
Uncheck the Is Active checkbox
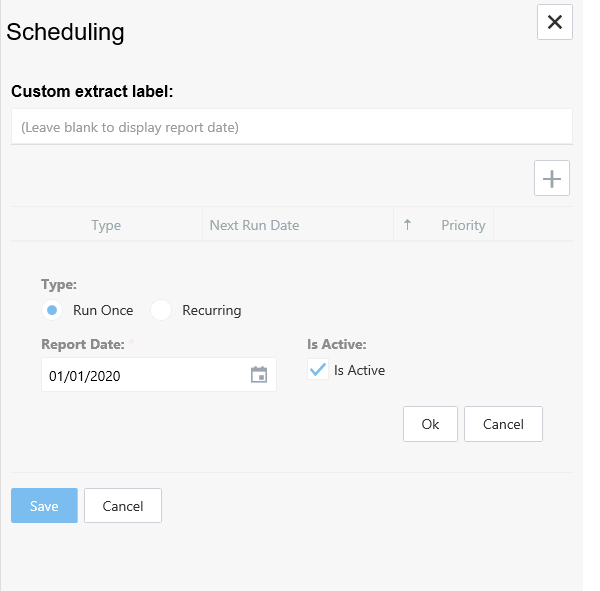click(318, 370)
